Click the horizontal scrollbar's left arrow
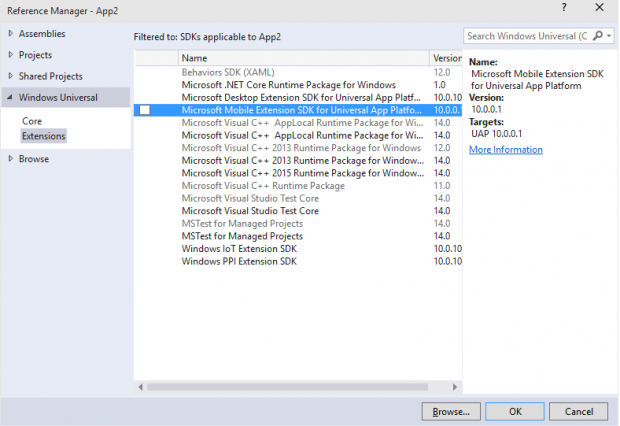Screen dimensions: 620x426 (x=140, y=385)
